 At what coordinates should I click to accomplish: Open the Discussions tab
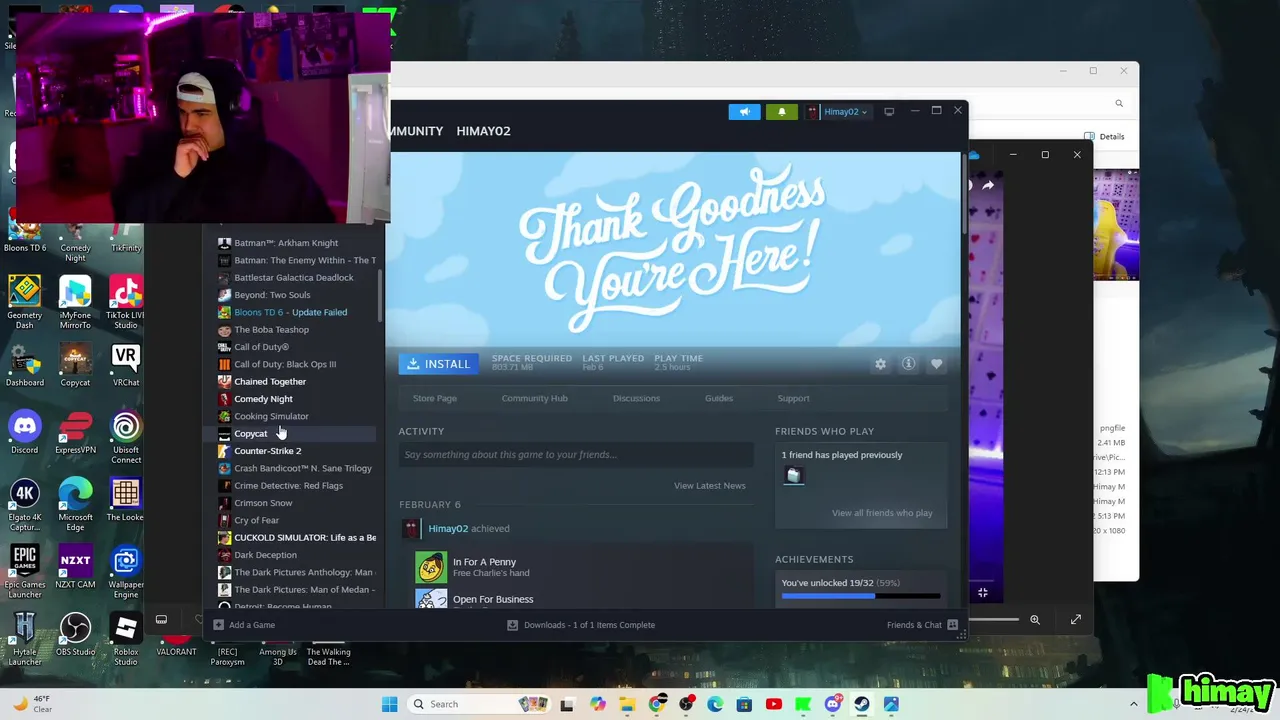click(x=636, y=398)
